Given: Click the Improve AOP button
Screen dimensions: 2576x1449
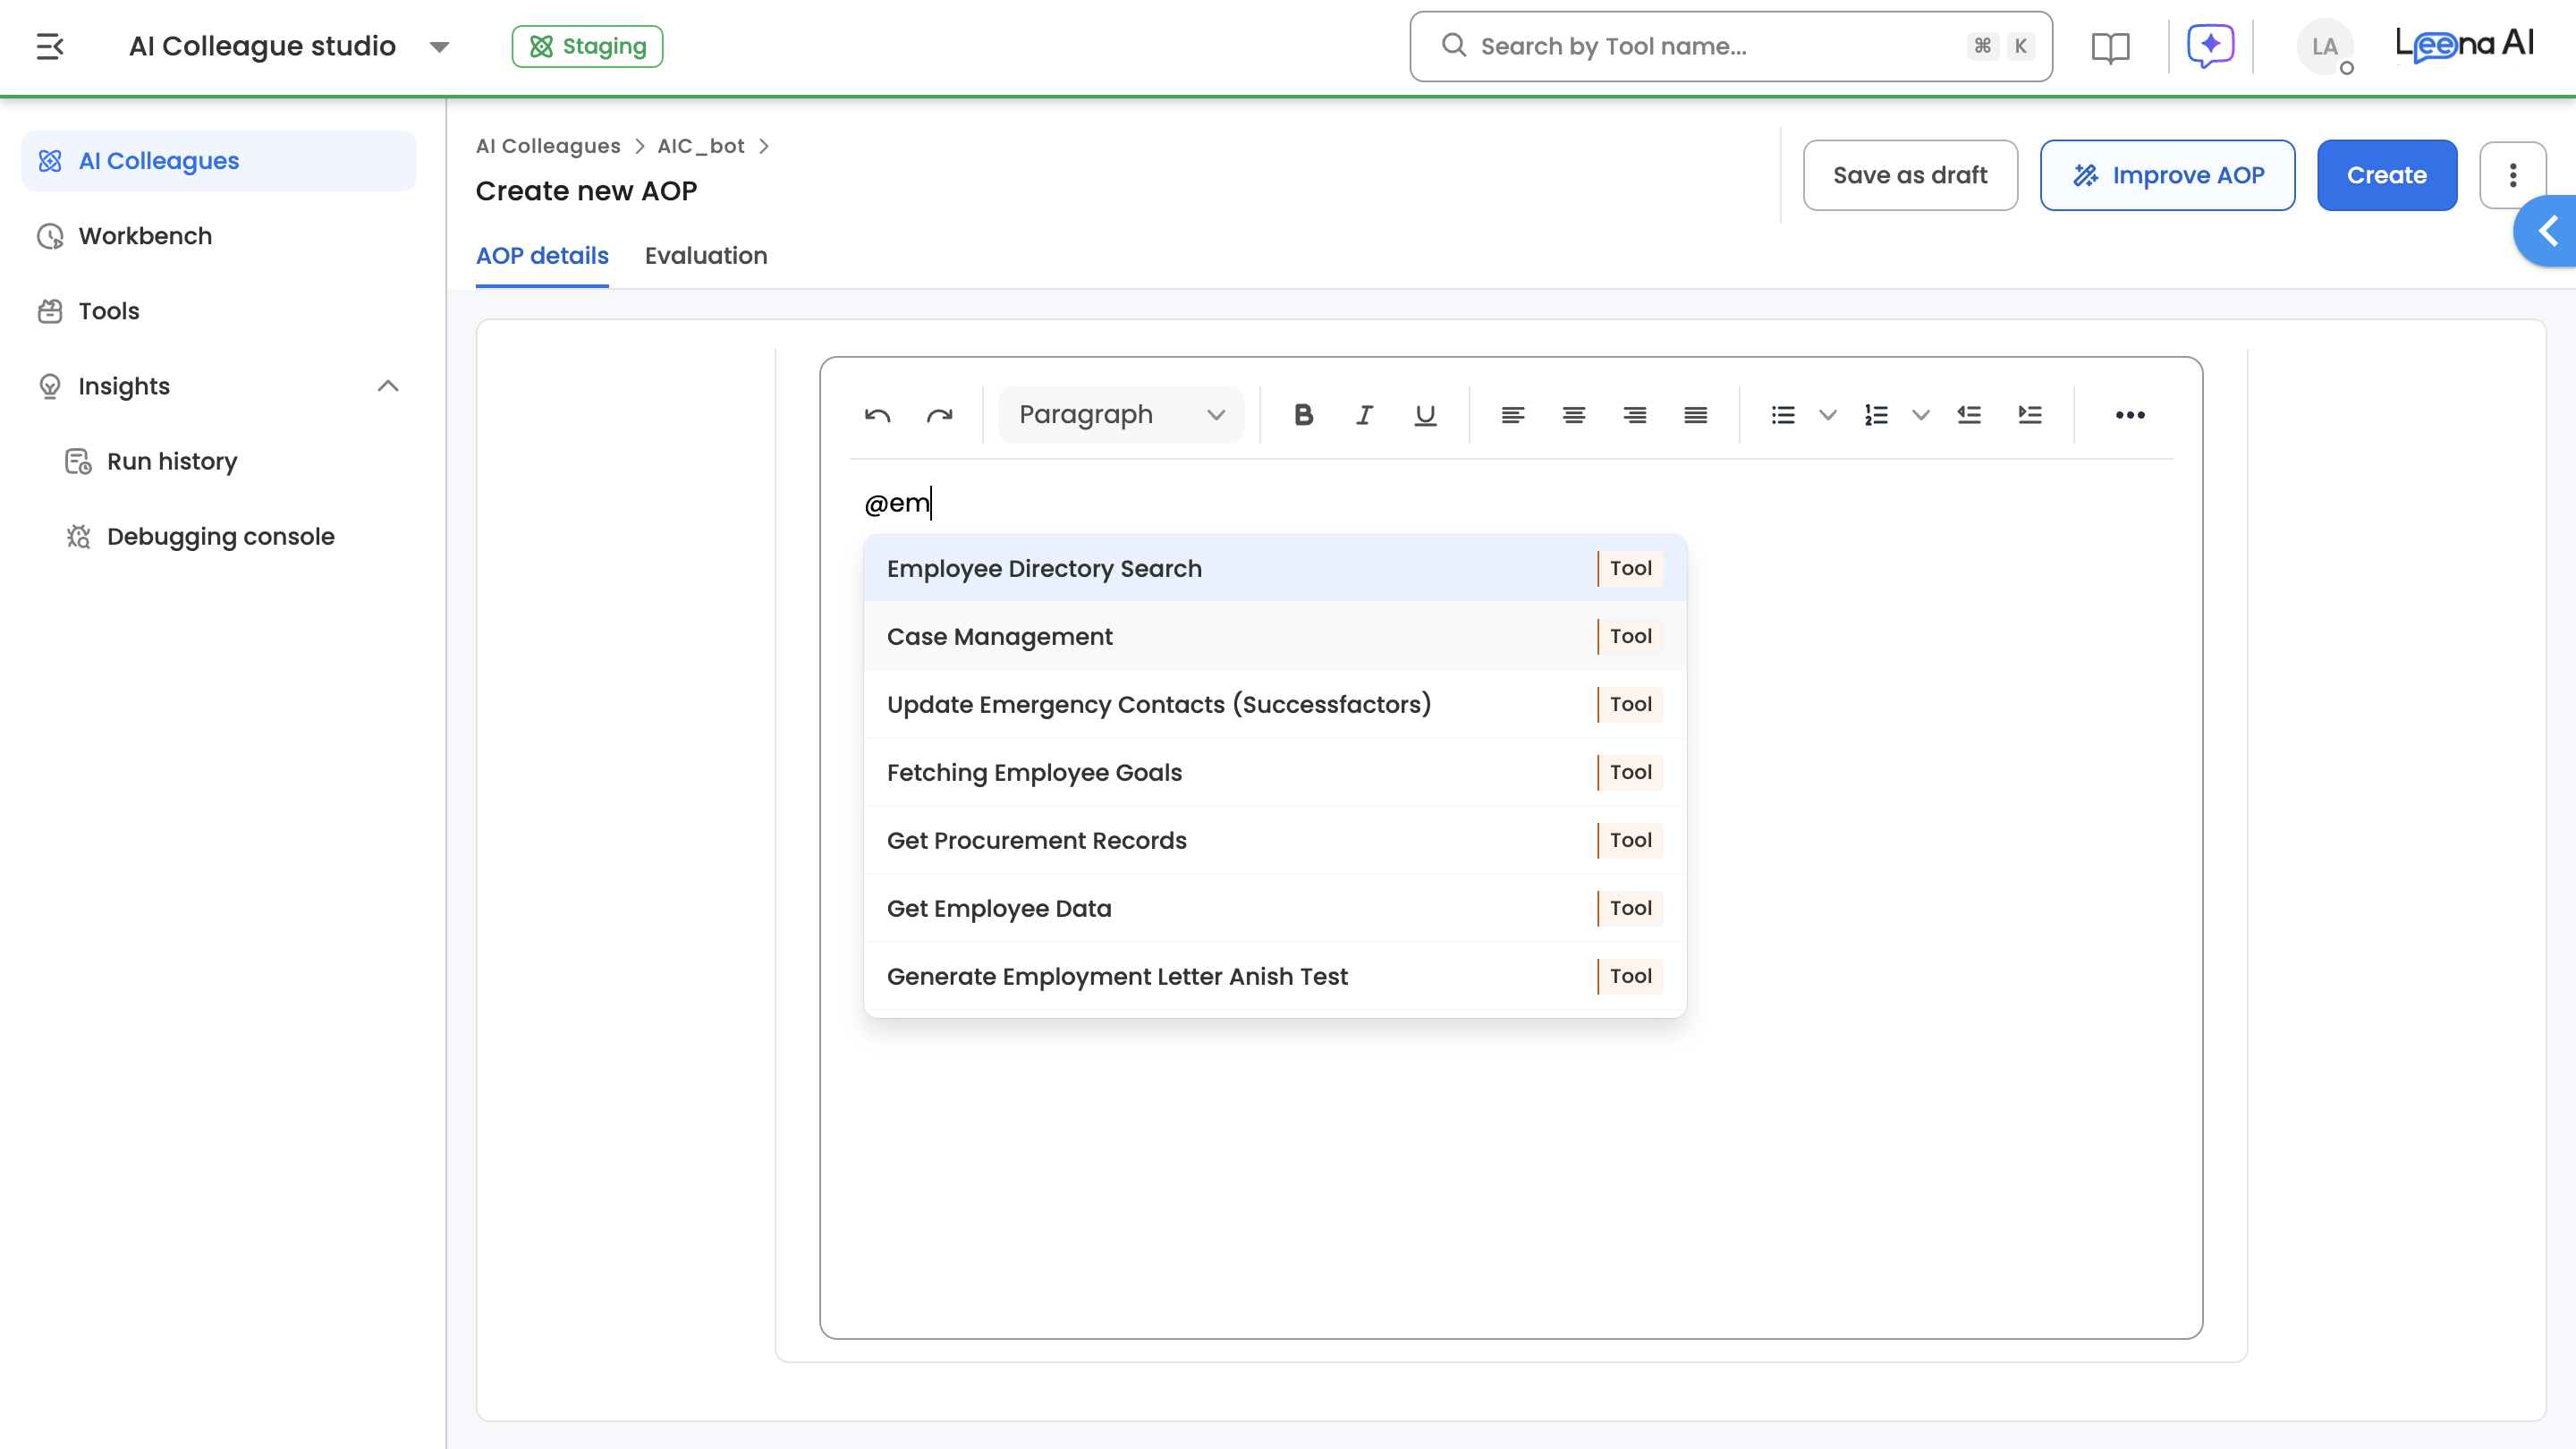Looking at the screenshot, I should (x=2167, y=175).
